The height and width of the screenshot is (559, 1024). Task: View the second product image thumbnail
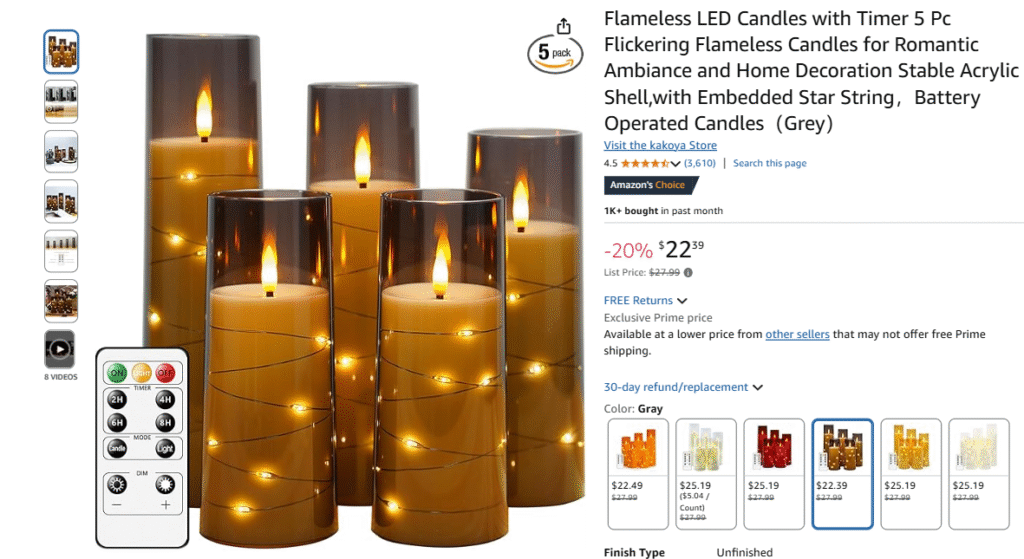(61, 102)
